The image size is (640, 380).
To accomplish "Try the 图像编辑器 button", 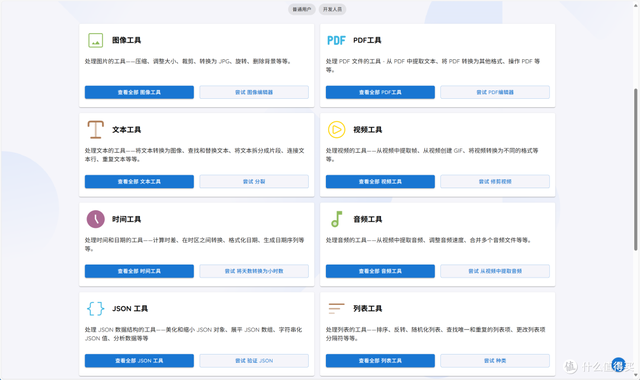I will click(x=254, y=92).
